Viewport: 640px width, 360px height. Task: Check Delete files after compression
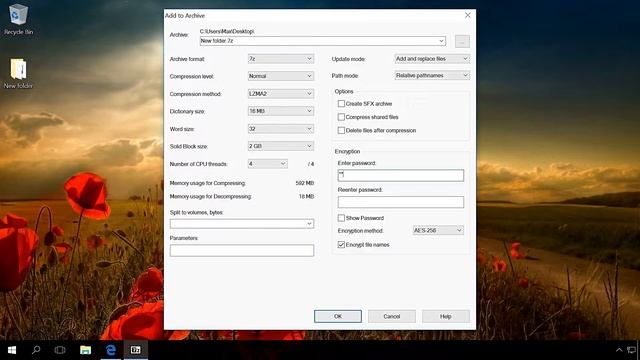[x=341, y=131]
